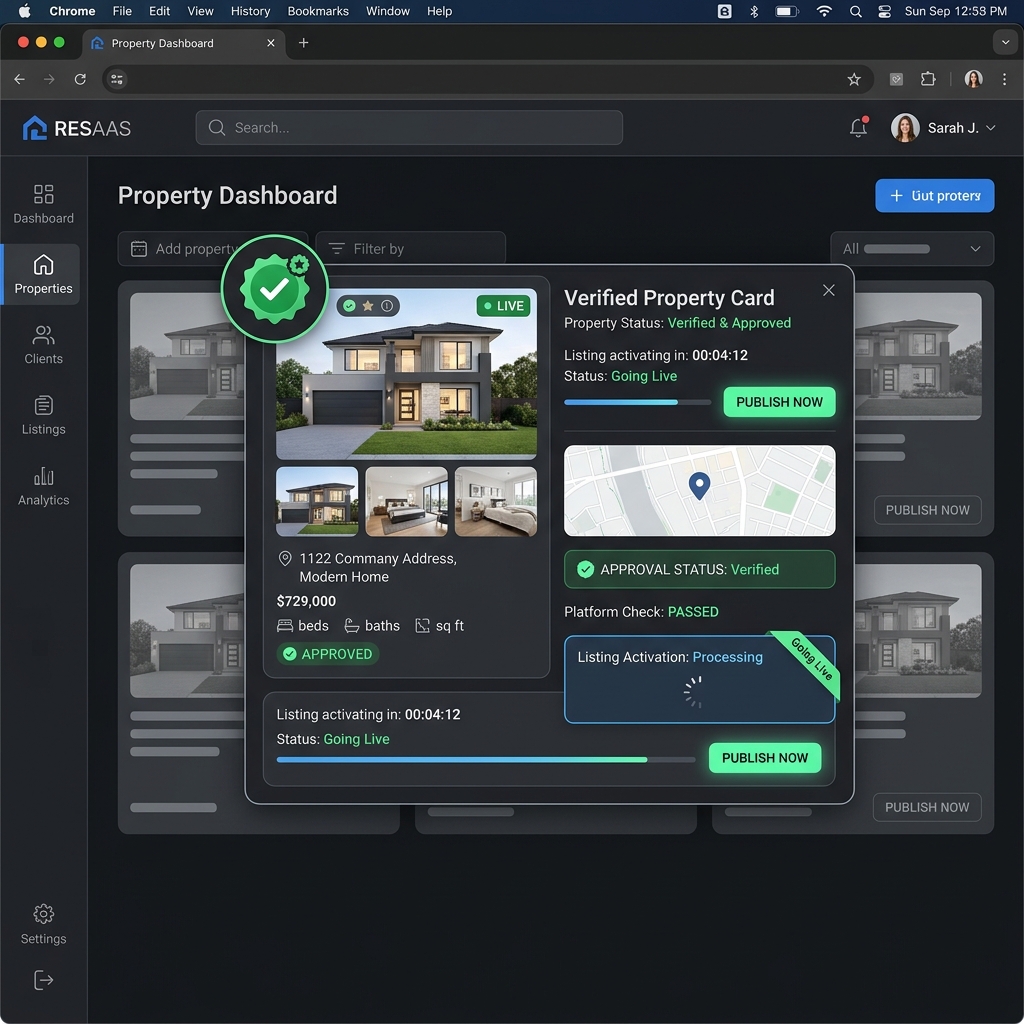Click the bottom listing activation progress bar
Image resolution: width=1024 pixels, height=1024 pixels.
[x=486, y=760]
